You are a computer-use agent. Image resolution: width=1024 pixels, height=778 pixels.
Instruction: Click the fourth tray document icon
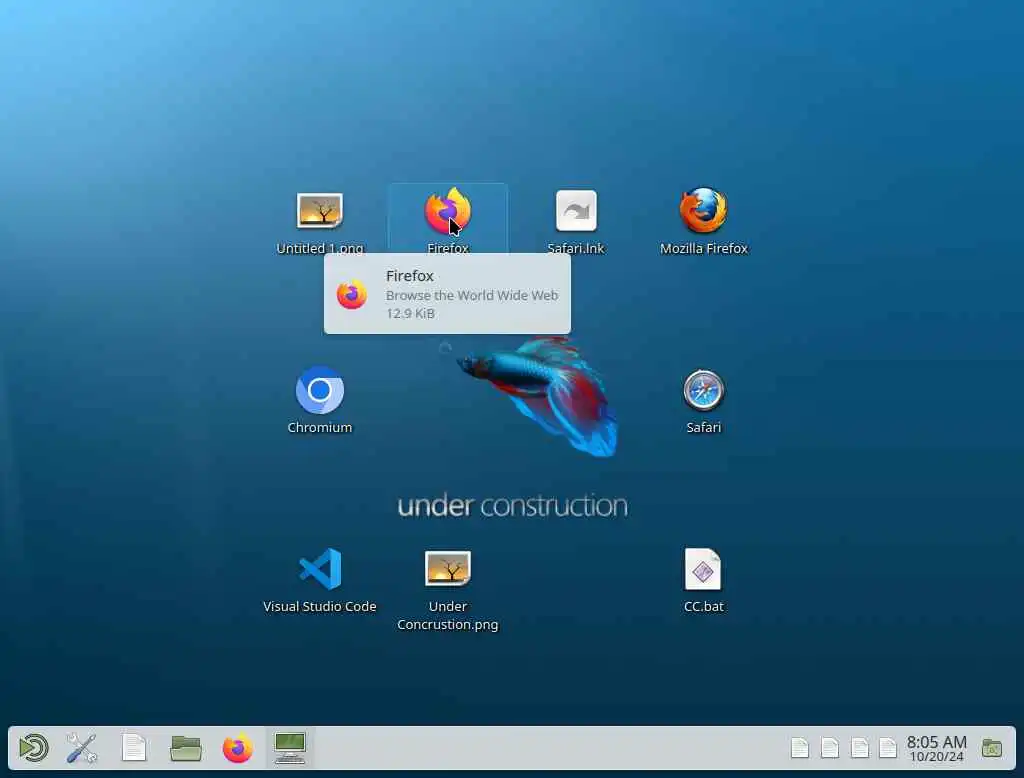pyautogui.click(x=888, y=748)
